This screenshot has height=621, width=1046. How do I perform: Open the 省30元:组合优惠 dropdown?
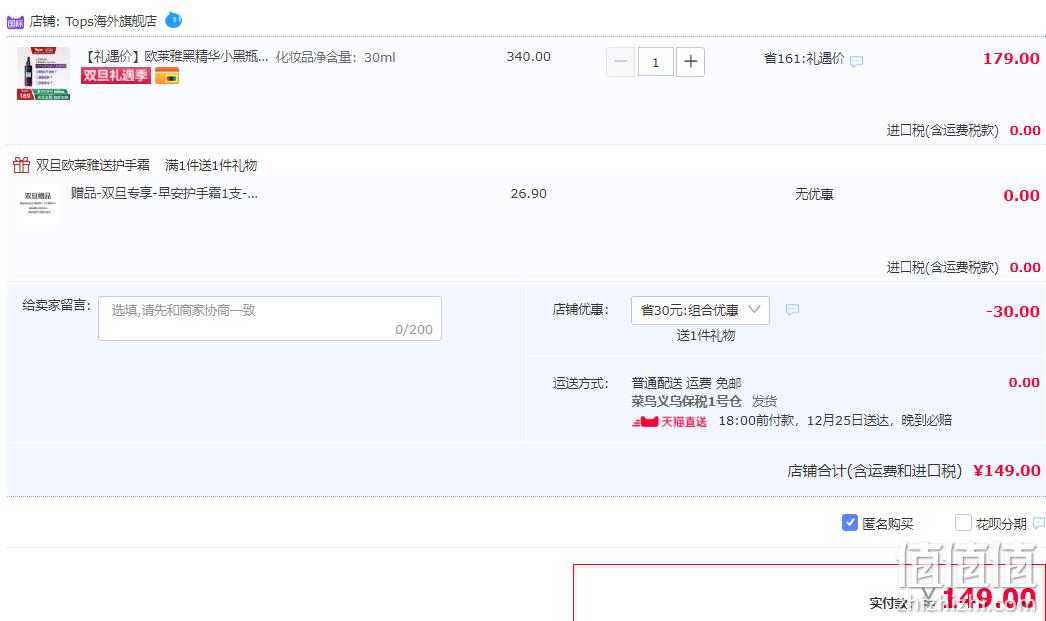700,310
